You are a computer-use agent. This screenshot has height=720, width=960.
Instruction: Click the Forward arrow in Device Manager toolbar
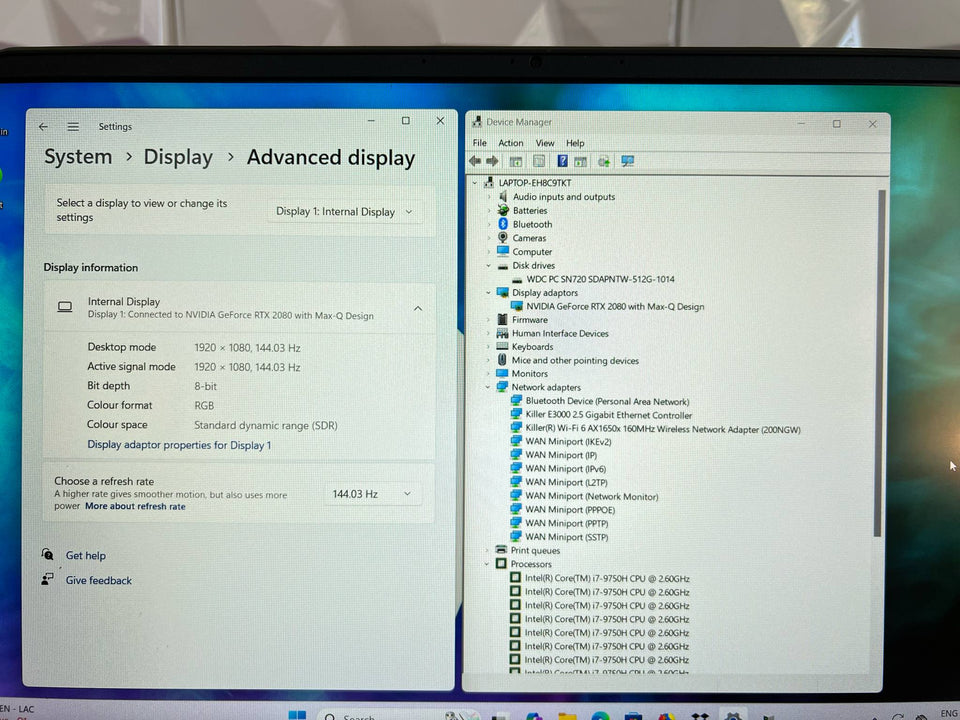coord(492,161)
